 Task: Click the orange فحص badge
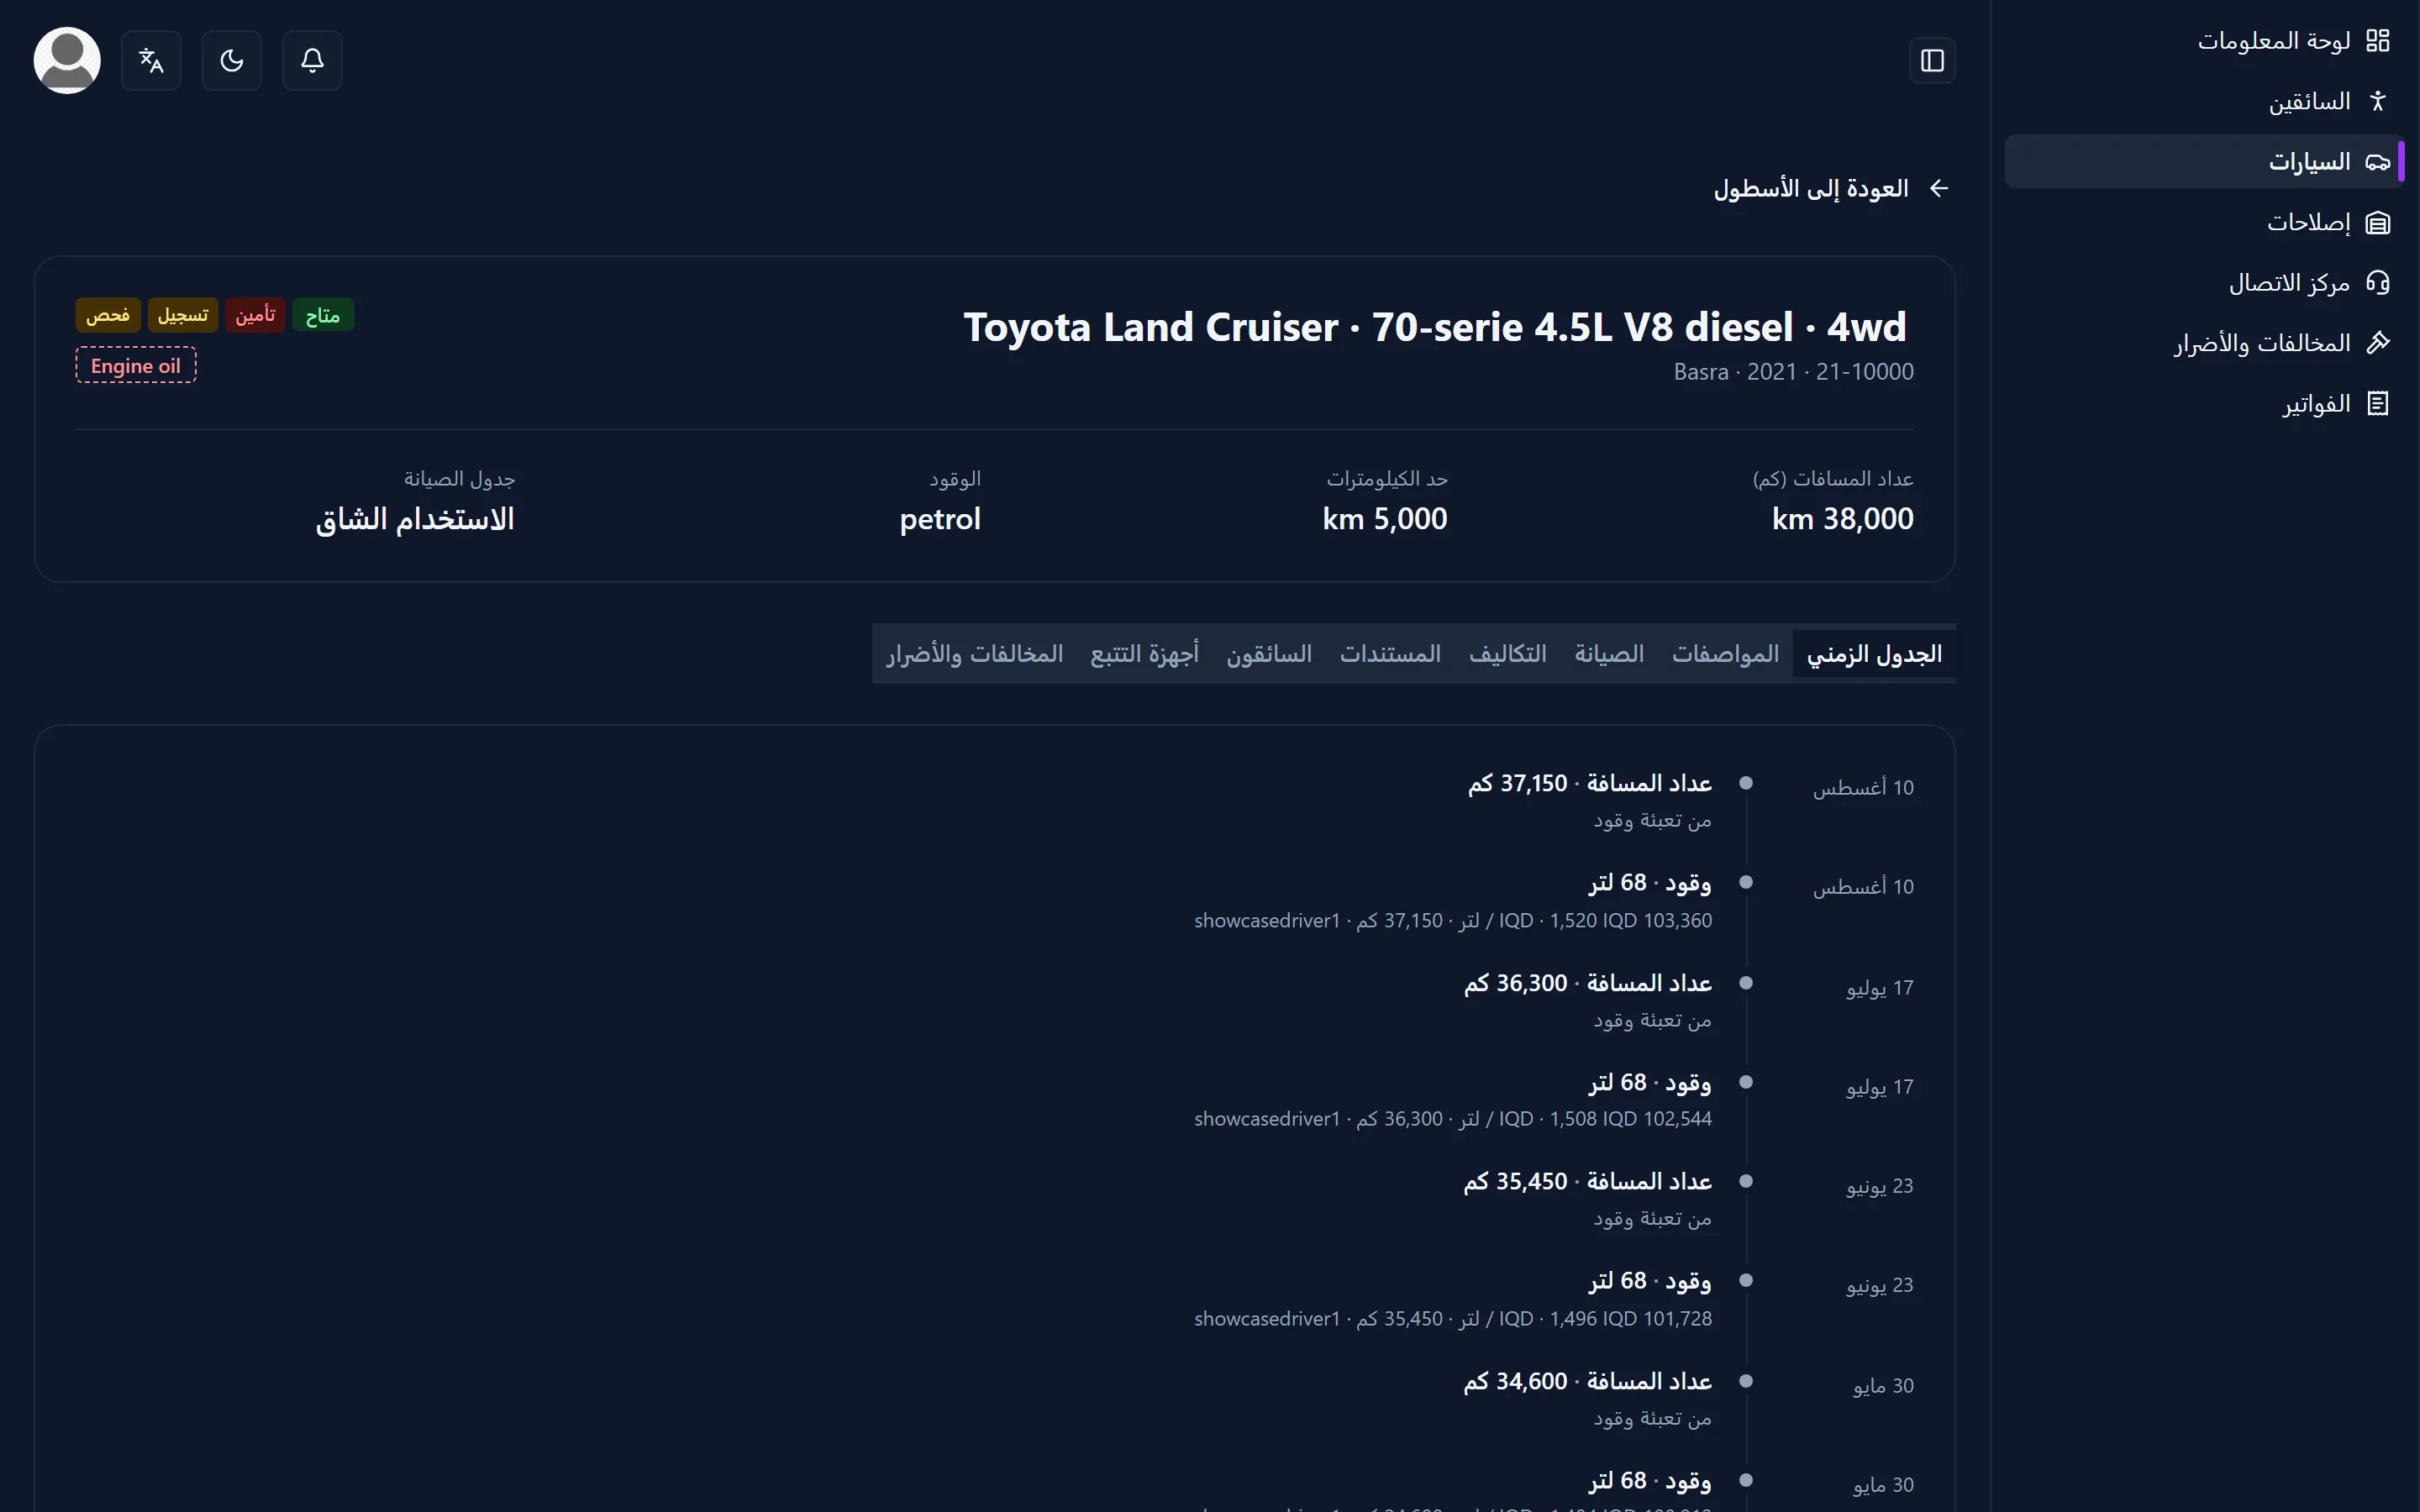click(x=108, y=316)
